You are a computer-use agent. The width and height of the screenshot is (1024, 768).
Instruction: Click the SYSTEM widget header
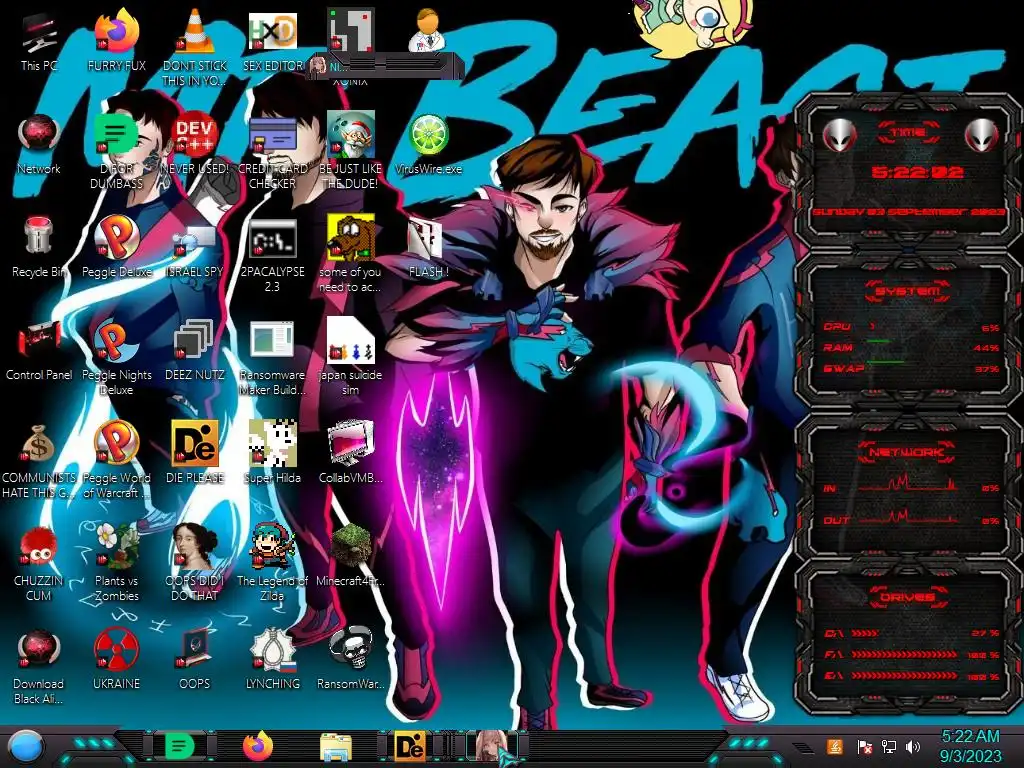coord(908,291)
